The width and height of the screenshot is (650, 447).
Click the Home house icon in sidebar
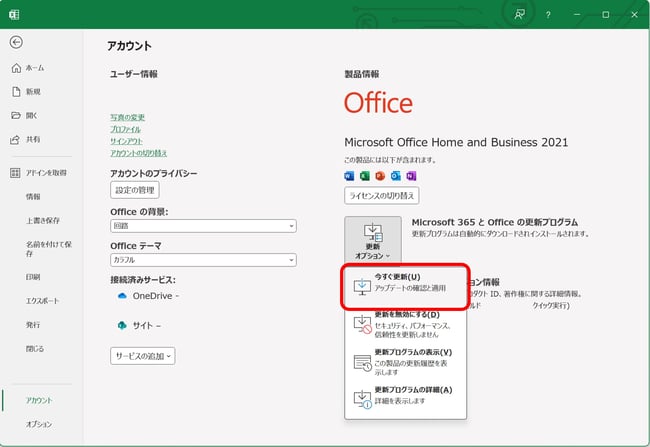tap(16, 68)
